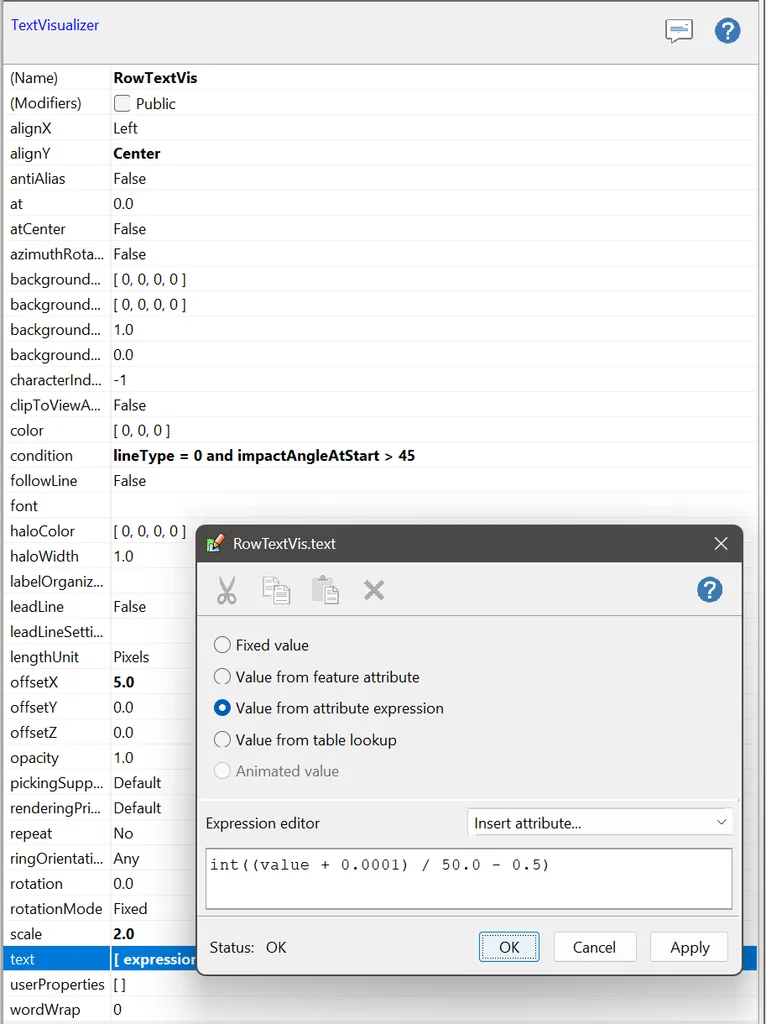
Task: Click the Paste clipboard icon in dialog
Action: click(x=325, y=590)
